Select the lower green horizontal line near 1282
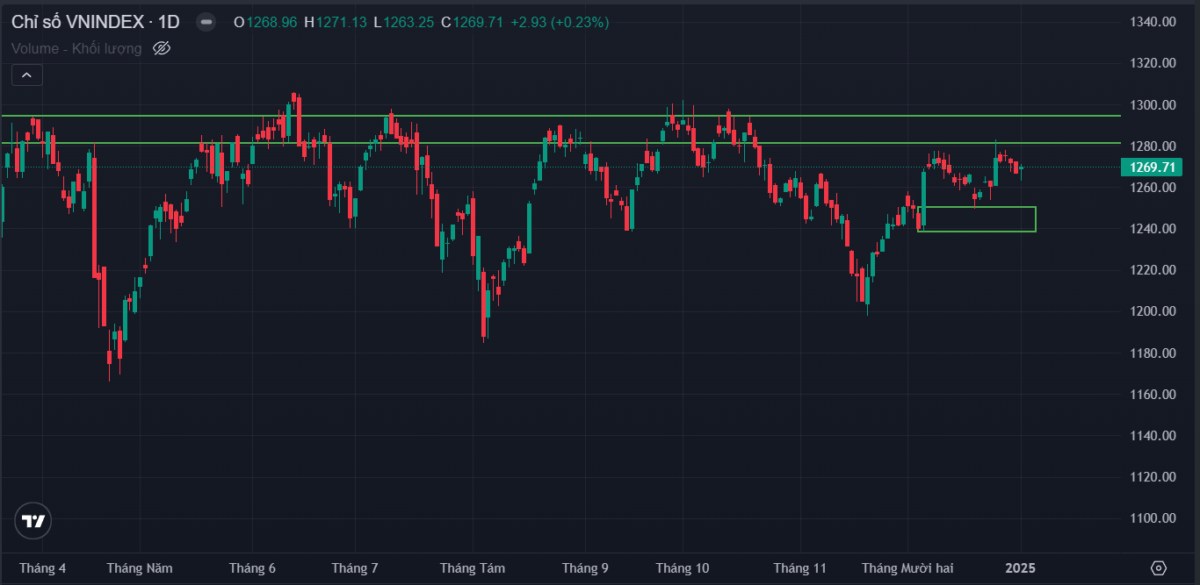The height and width of the screenshot is (585, 1200). (560, 143)
